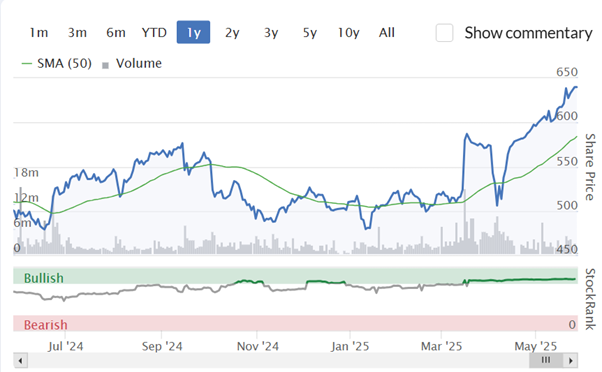This screenshot has width=602, height=372.
Task: Toggle SMA (50) legend line
Action: (57, 63)
